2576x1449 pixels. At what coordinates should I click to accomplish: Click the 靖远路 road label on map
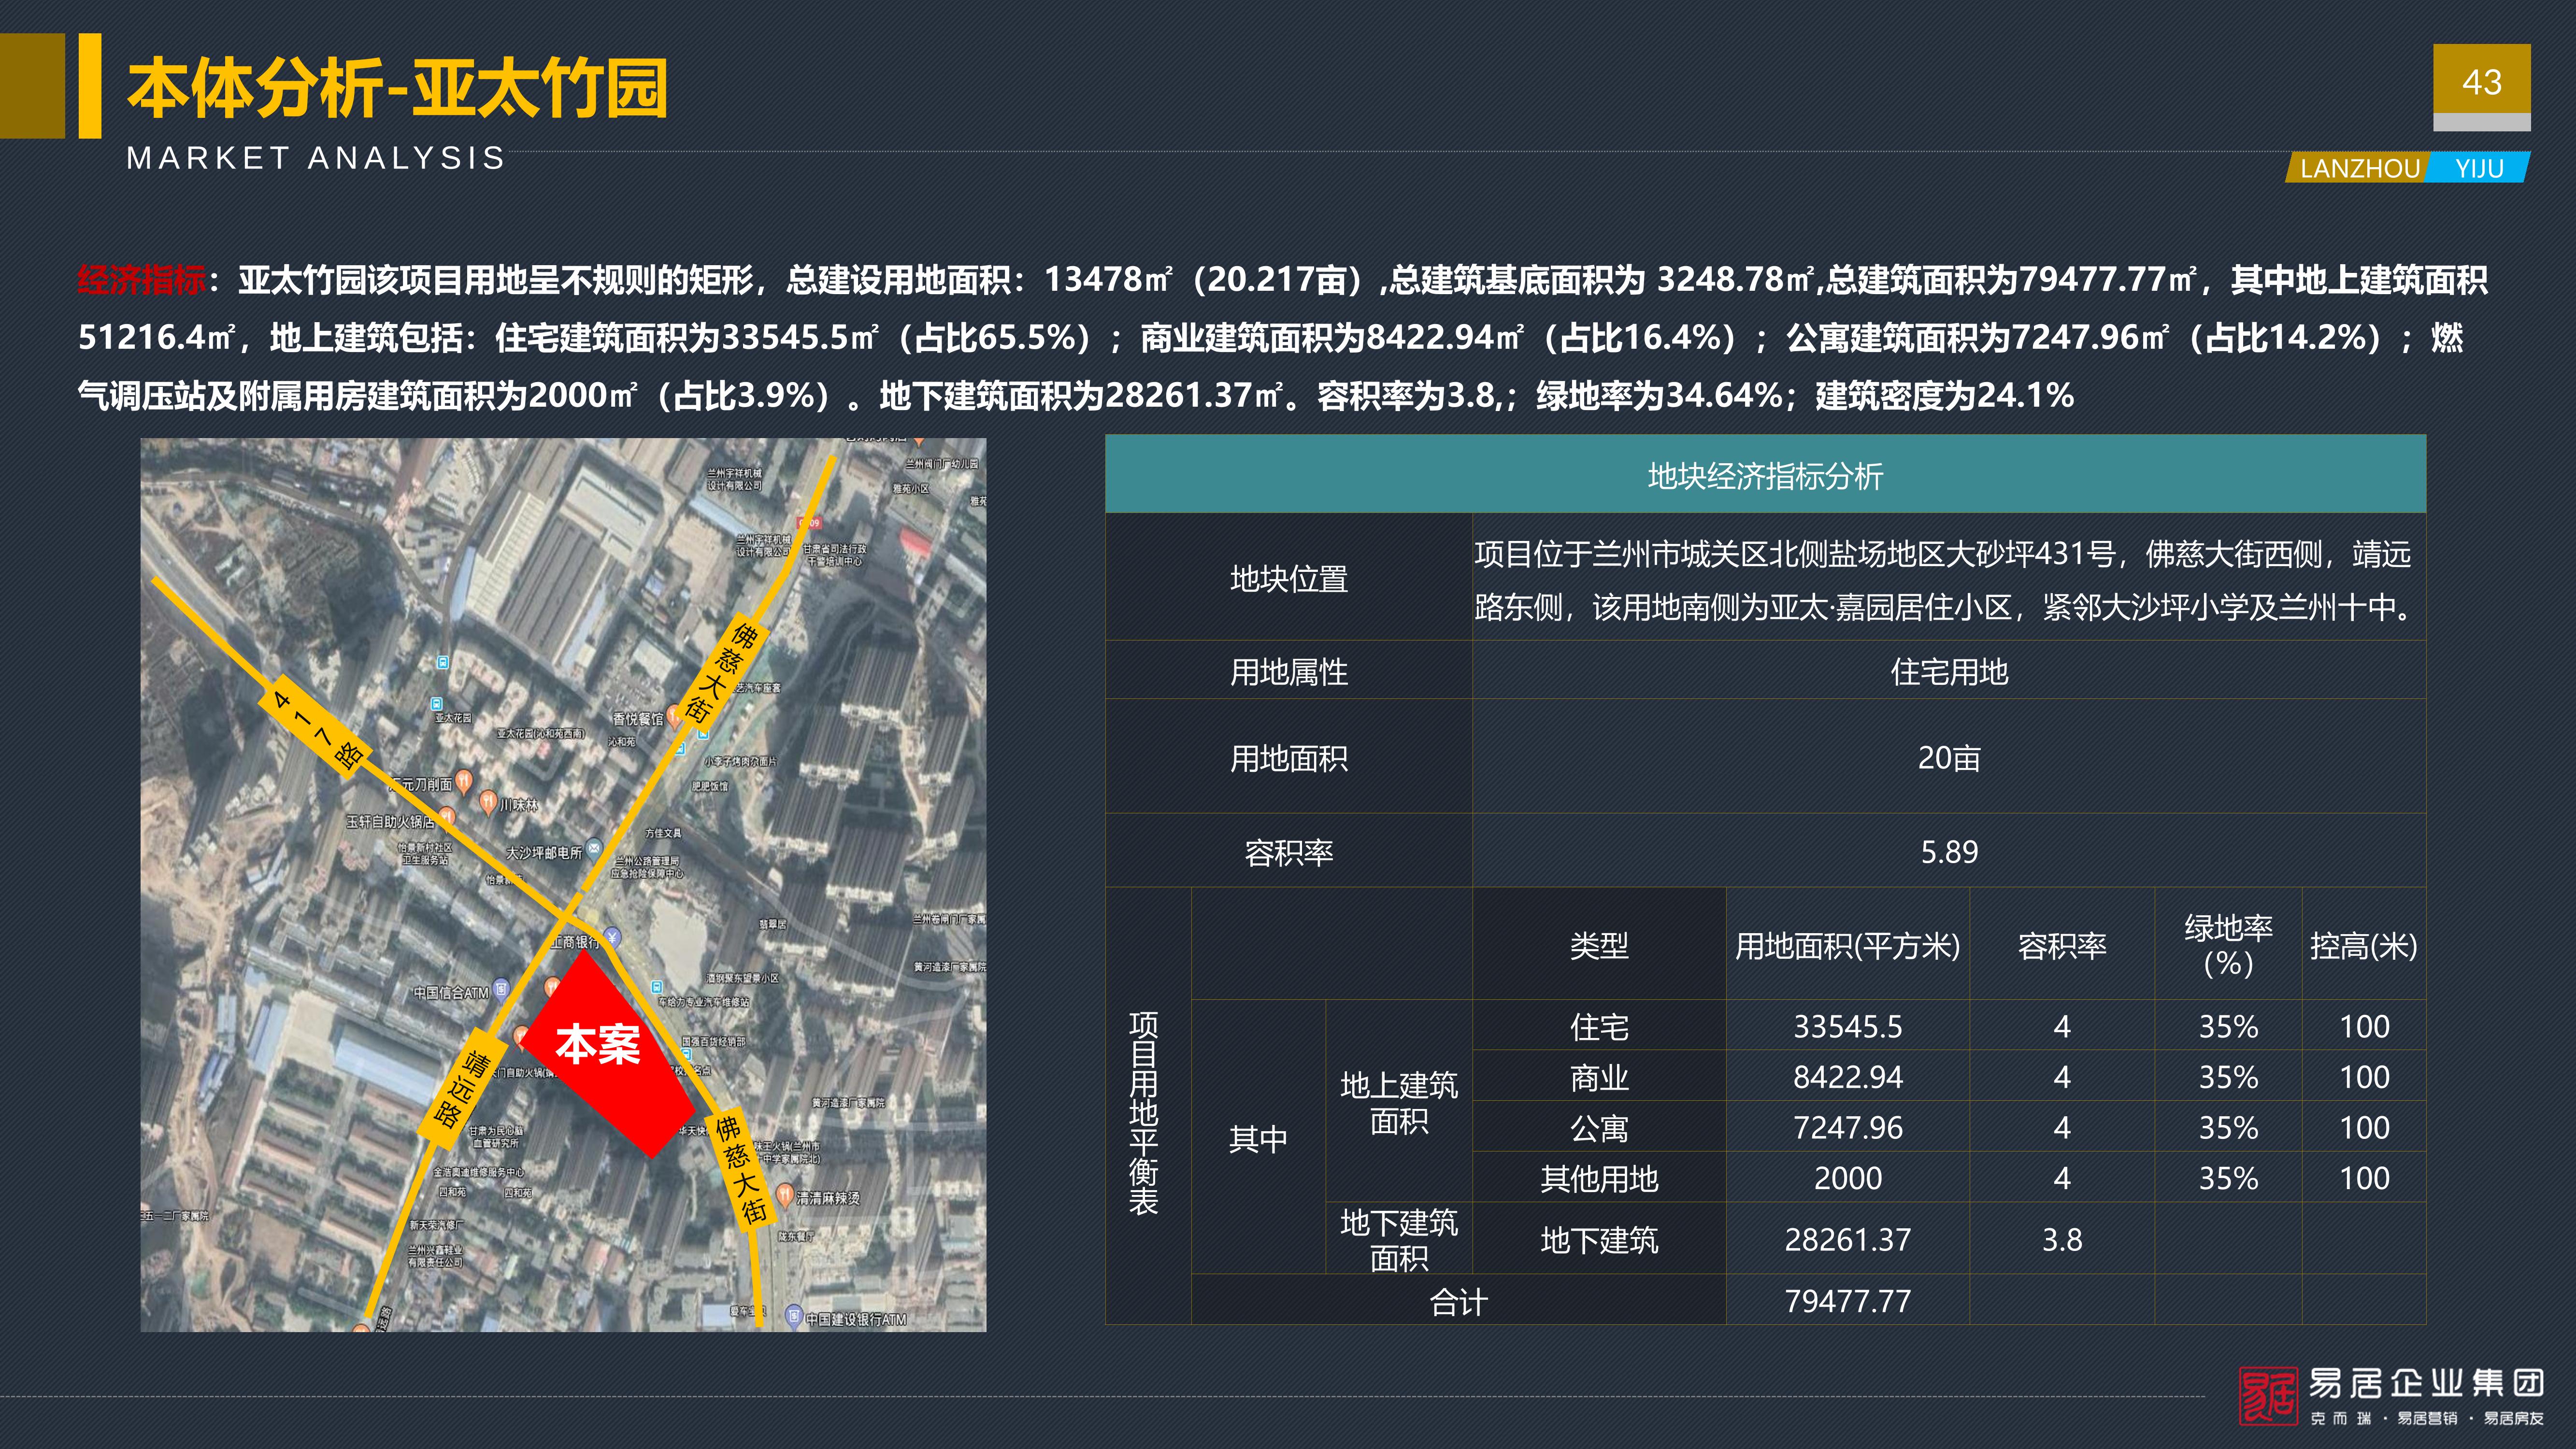click(462, 1089)
